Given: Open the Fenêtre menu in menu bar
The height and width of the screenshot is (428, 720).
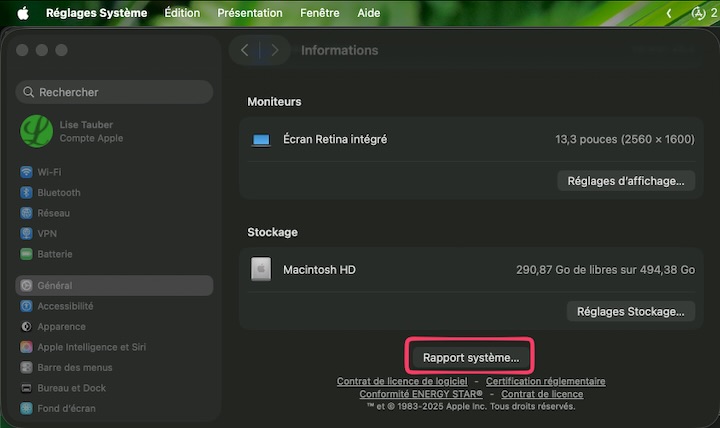Looking at the screenshot, I should pyautogui.click(x=319, y=13).
